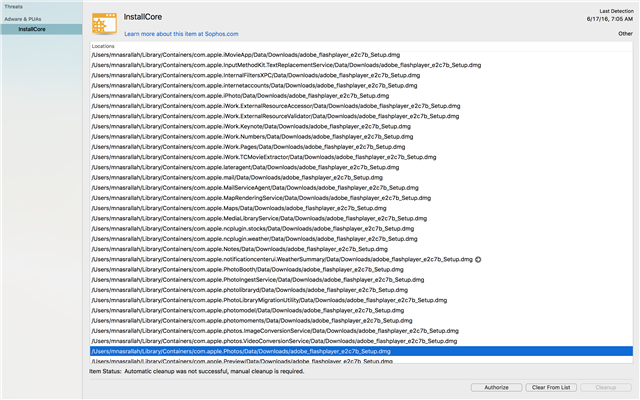Select the com.apple.Notes path row
Image resolution: width=640 pixels, height=400 pixels.
361,249
